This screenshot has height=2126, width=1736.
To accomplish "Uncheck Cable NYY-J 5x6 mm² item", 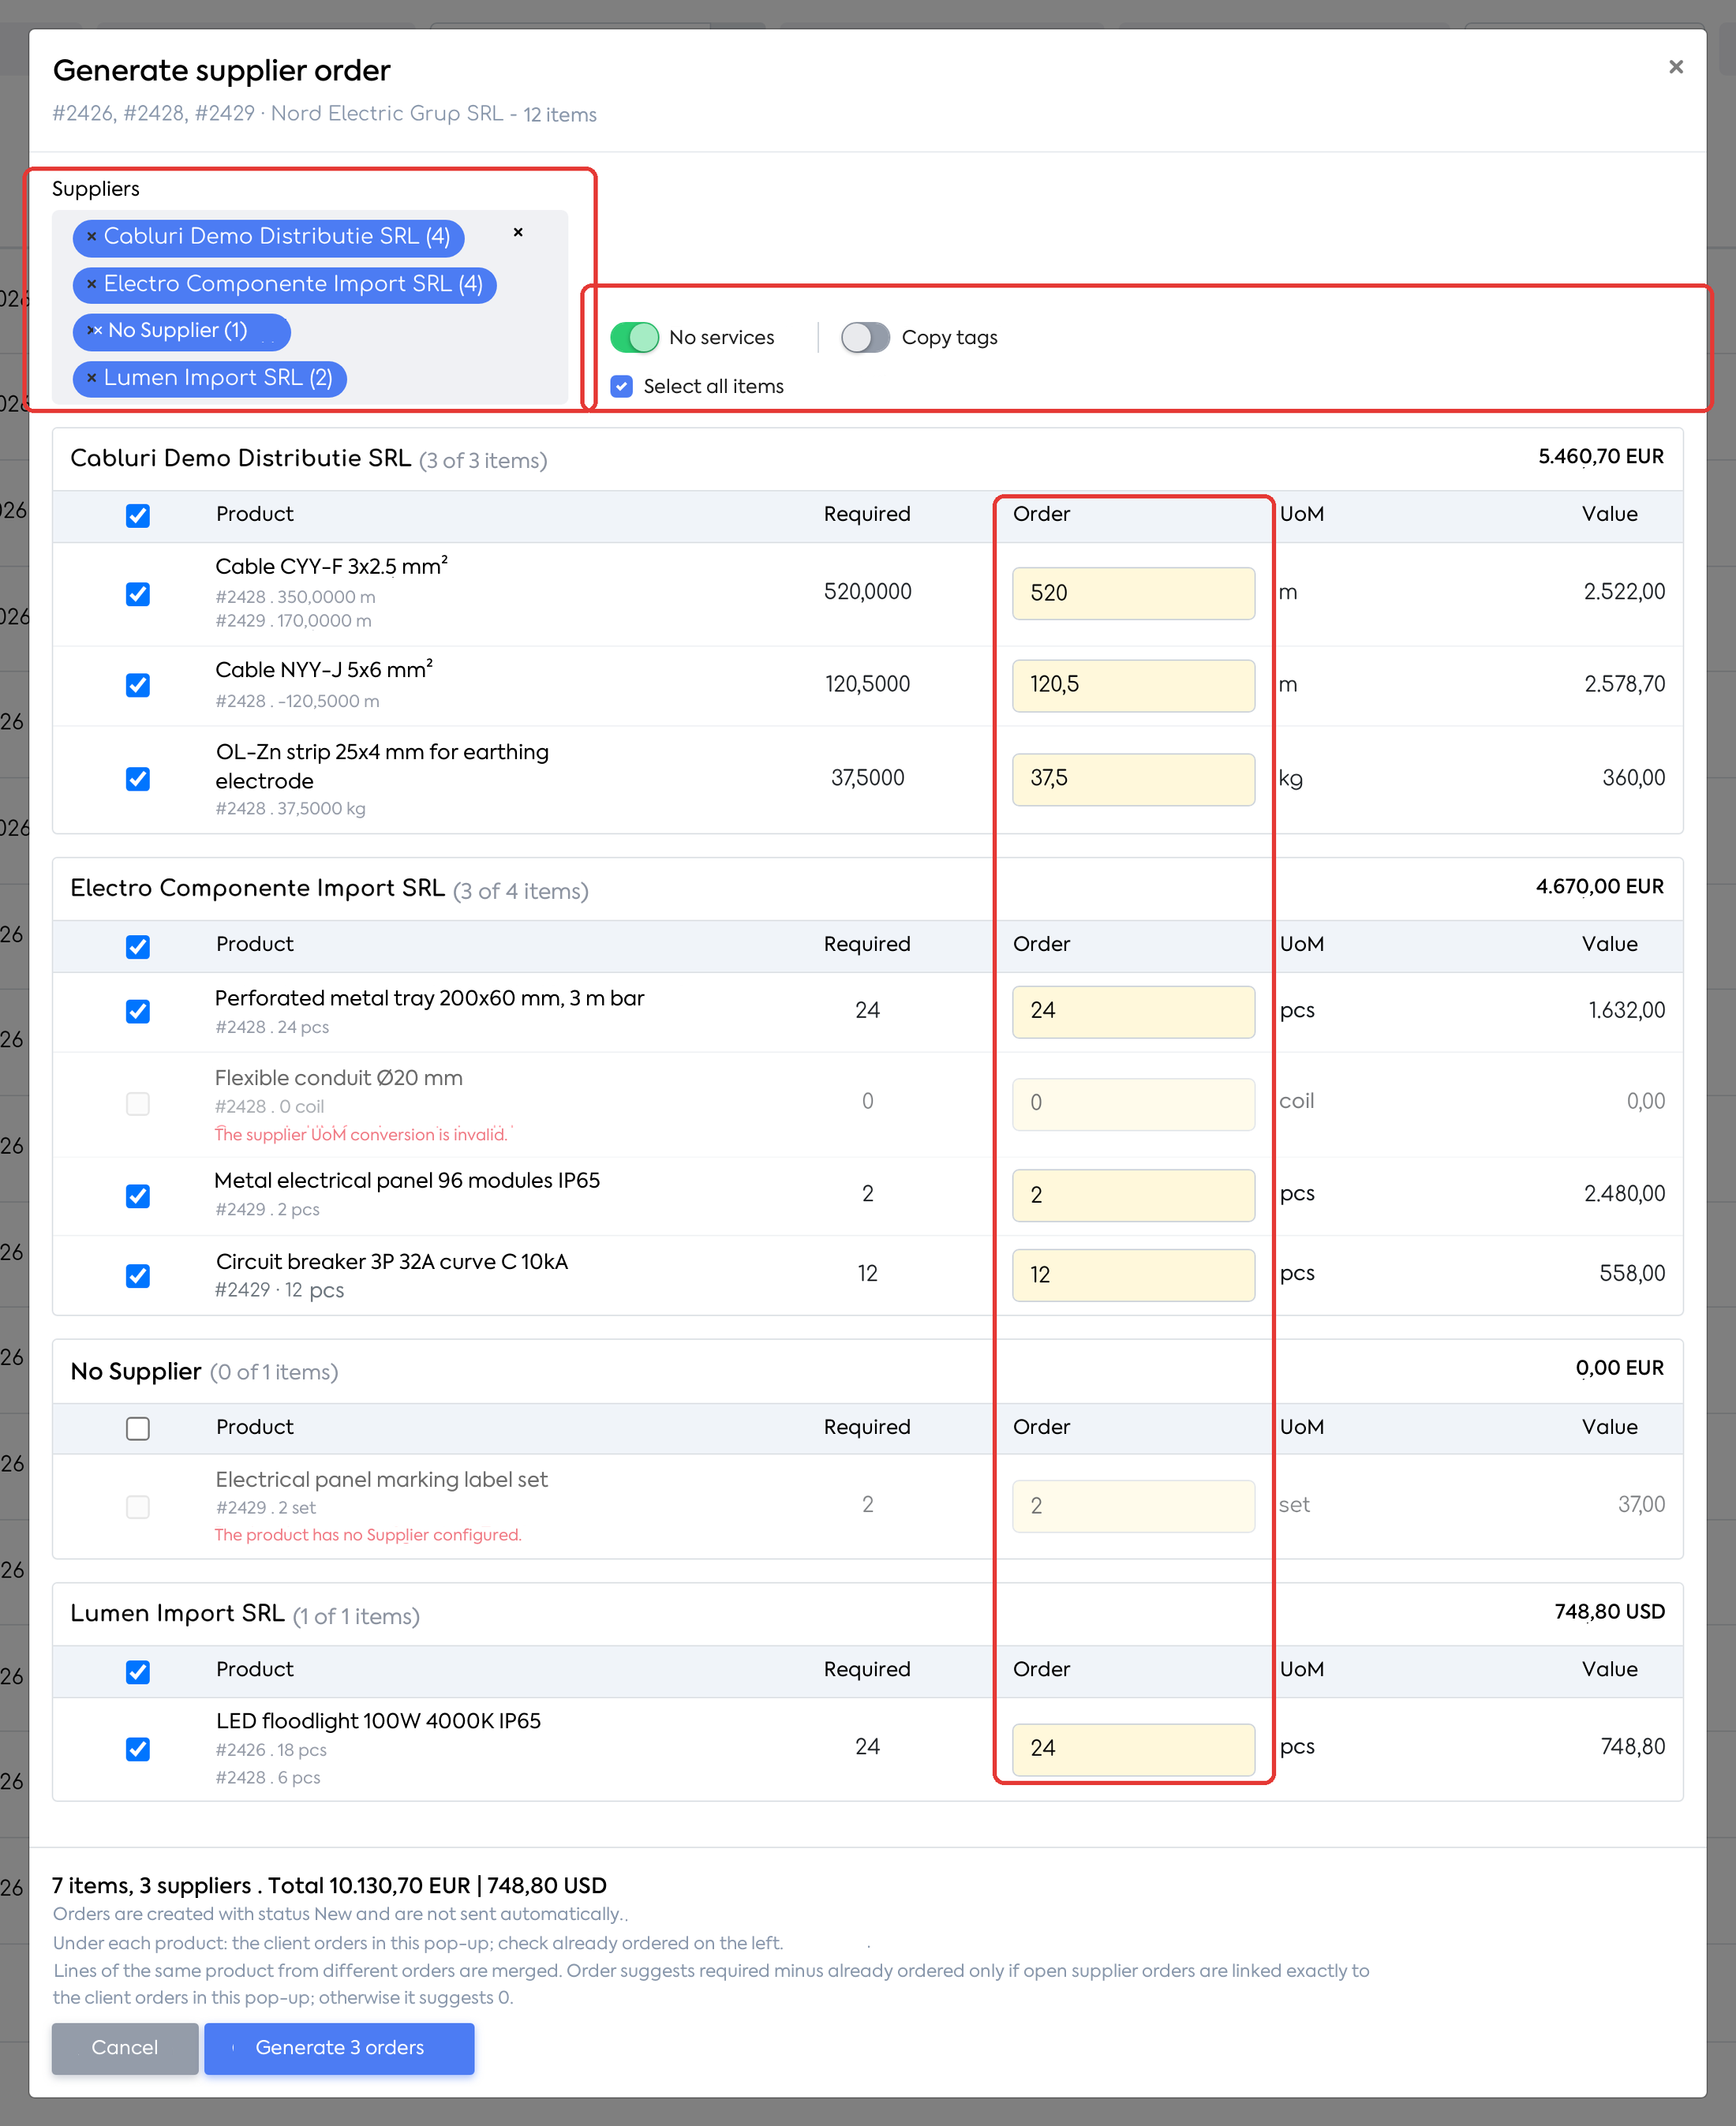I will tap(138, 685).
